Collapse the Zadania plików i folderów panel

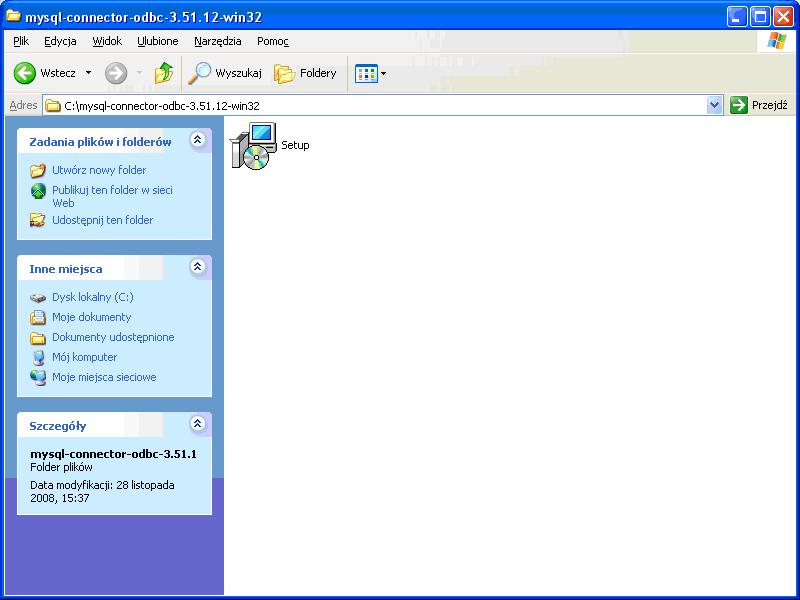click(x=197, y=141)
